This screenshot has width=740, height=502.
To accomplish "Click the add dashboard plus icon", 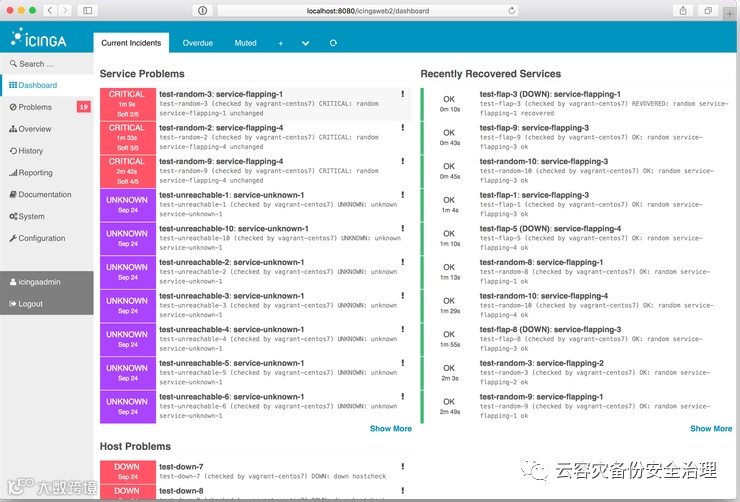I will (x=280, y=43).
